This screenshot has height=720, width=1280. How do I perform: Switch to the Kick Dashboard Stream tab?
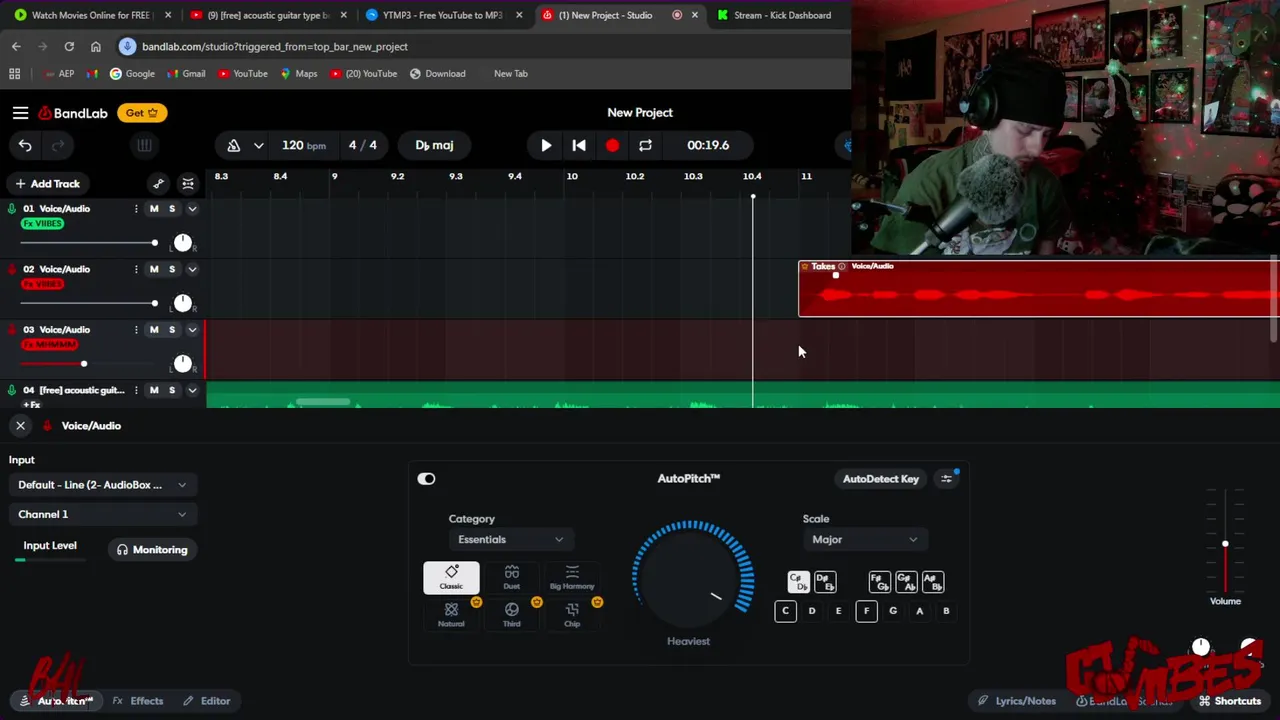tap(782, 15)
